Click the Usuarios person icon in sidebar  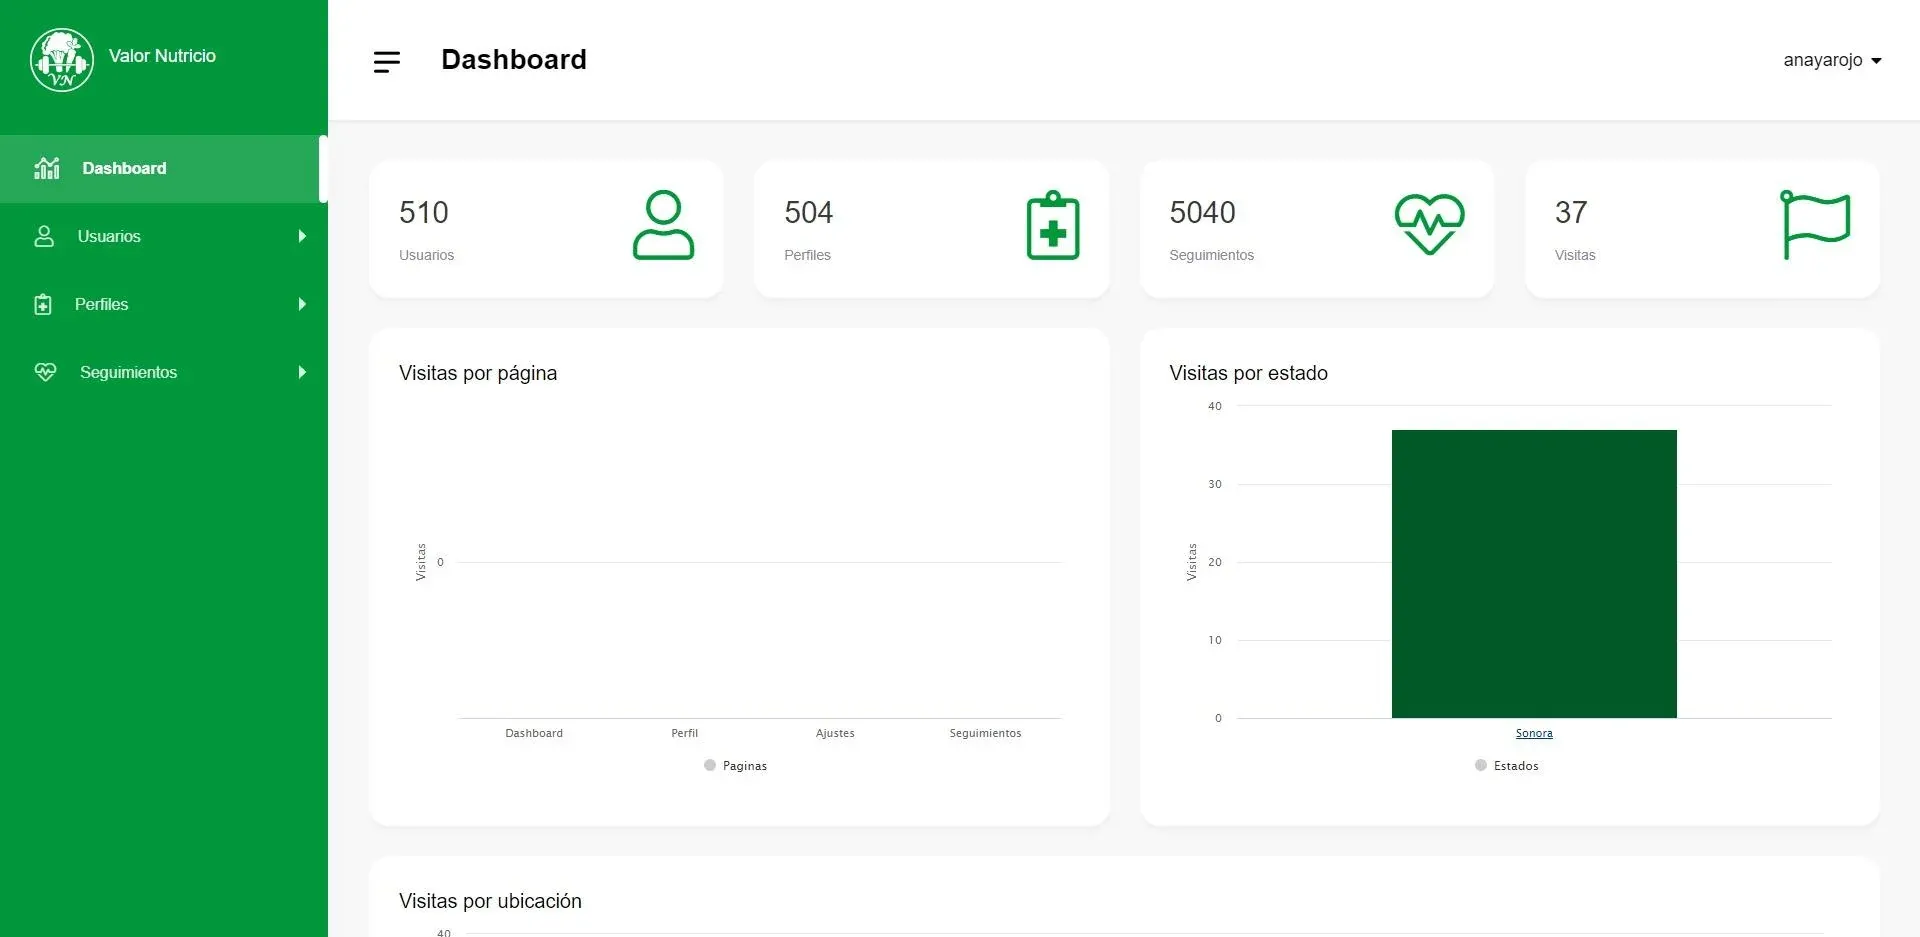44,236
